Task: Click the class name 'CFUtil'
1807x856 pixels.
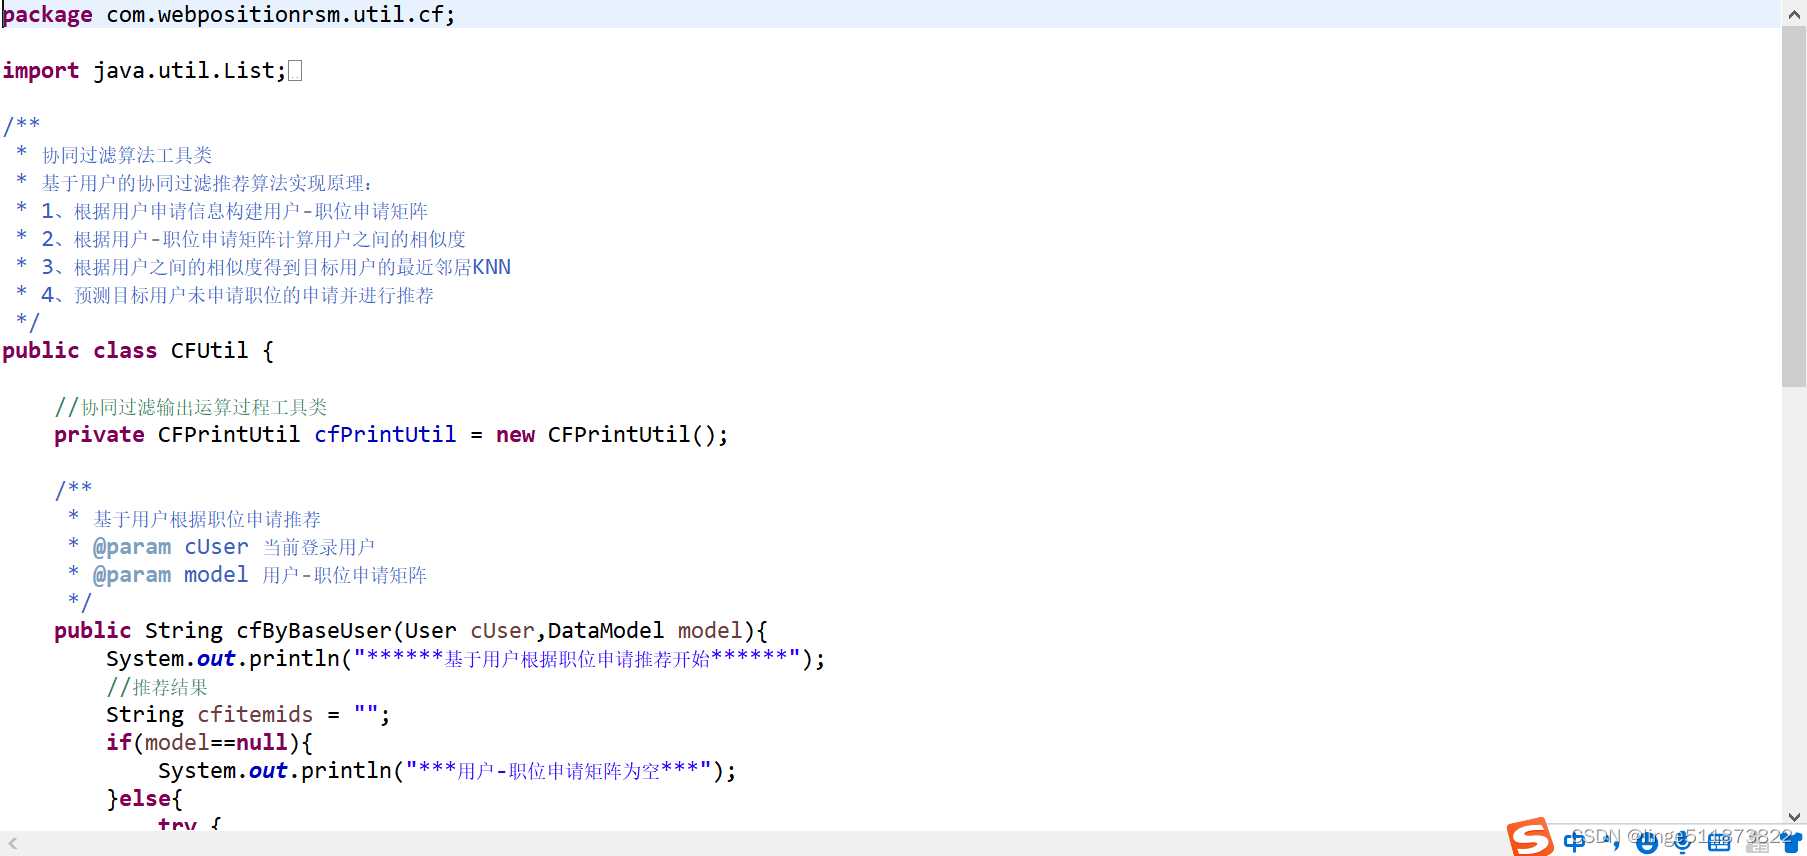Action: tap(209, 351)
